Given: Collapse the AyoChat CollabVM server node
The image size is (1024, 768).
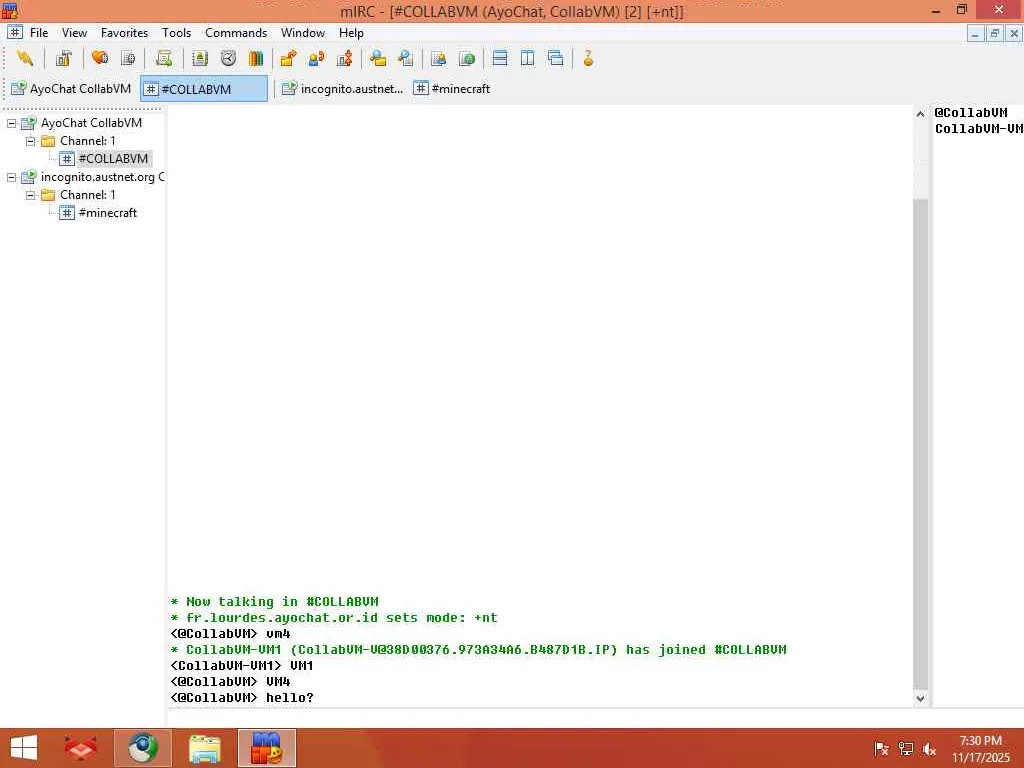Looking at the screenshot, I should (x=12, y=123).
